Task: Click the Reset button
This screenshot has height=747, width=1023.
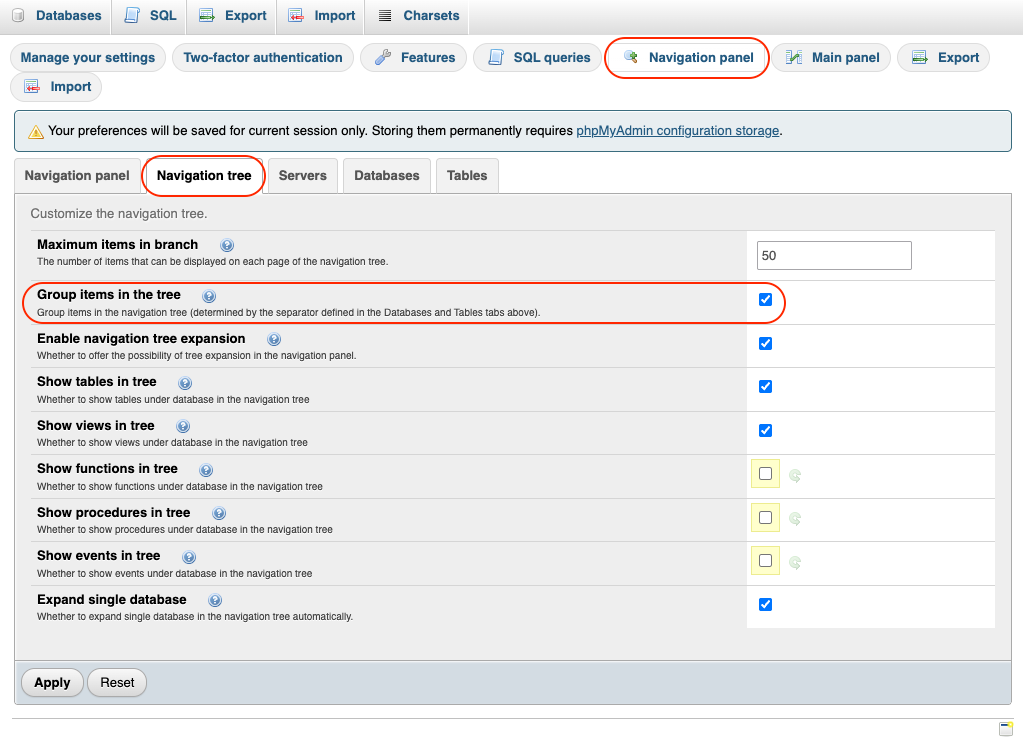Action: [x=117, y=682]
